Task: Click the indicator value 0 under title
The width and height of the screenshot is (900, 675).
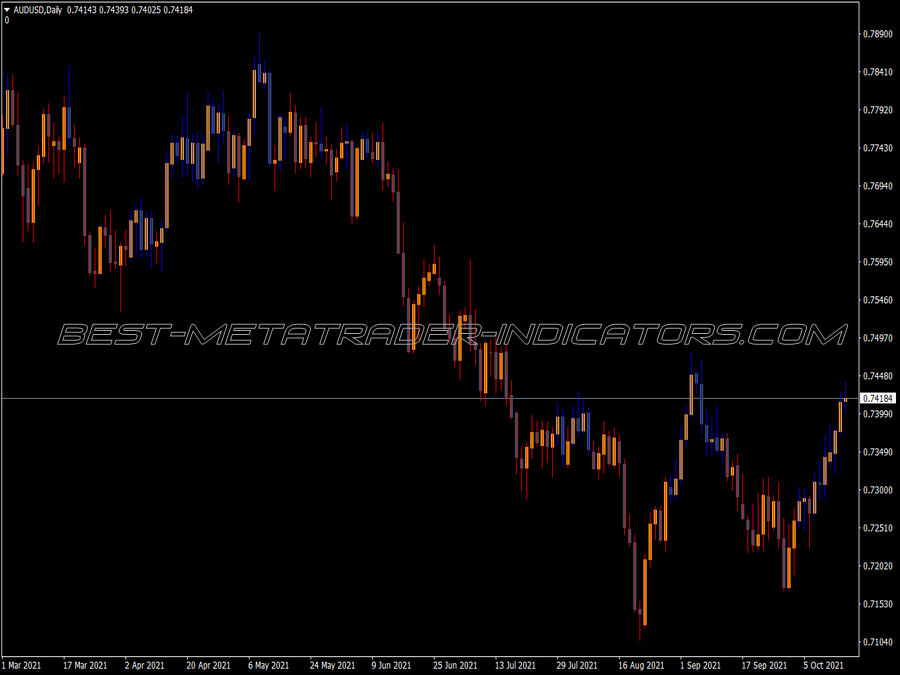Action: (7, 20)
